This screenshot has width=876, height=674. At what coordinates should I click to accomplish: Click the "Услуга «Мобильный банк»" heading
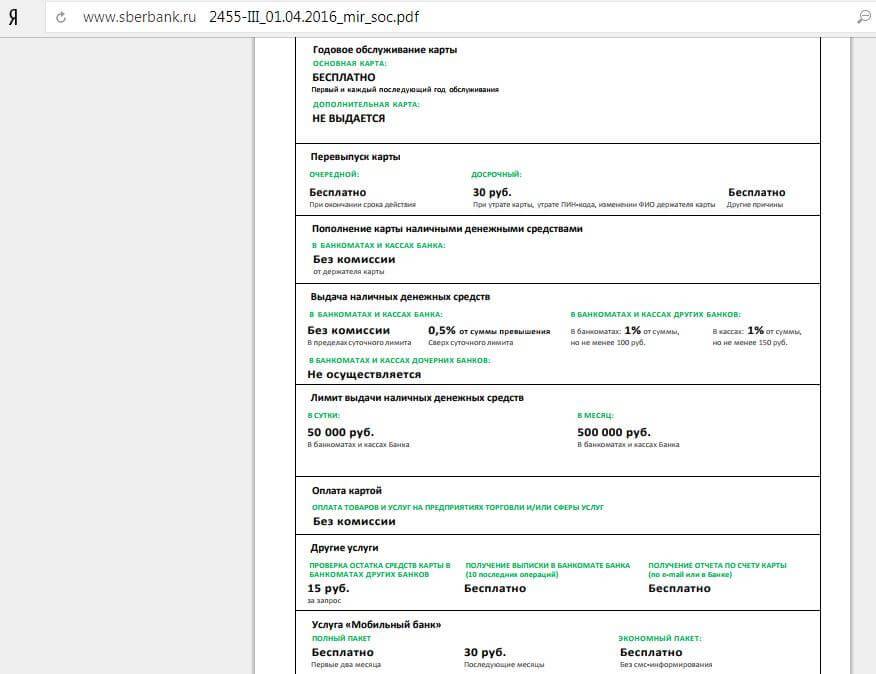[x=376, y=624]
